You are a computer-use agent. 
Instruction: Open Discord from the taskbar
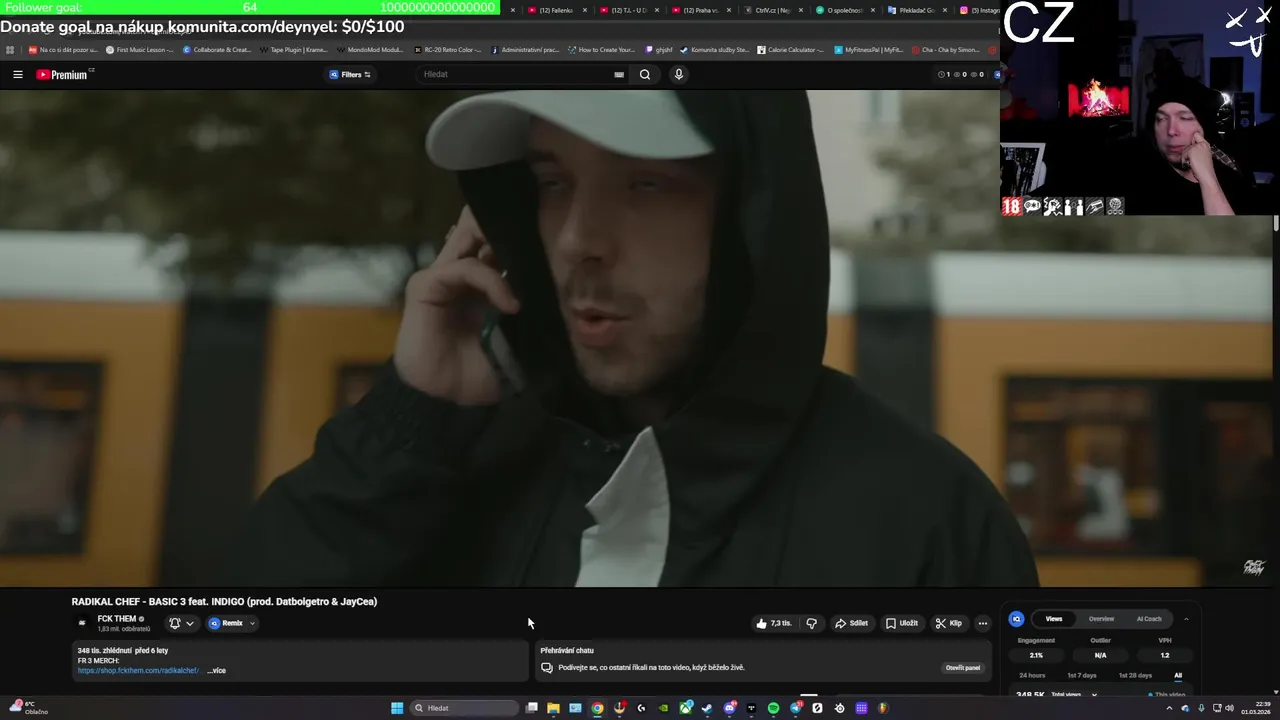click(730, 708)
